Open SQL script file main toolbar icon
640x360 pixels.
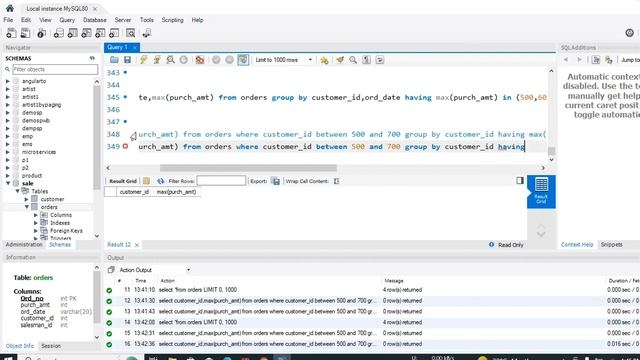25,33
